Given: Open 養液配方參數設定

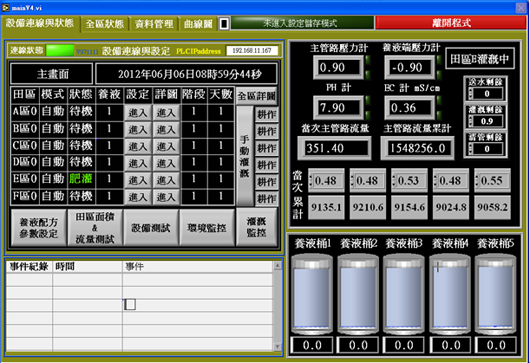Looking at the screenshot, I should tap(39, 228).
